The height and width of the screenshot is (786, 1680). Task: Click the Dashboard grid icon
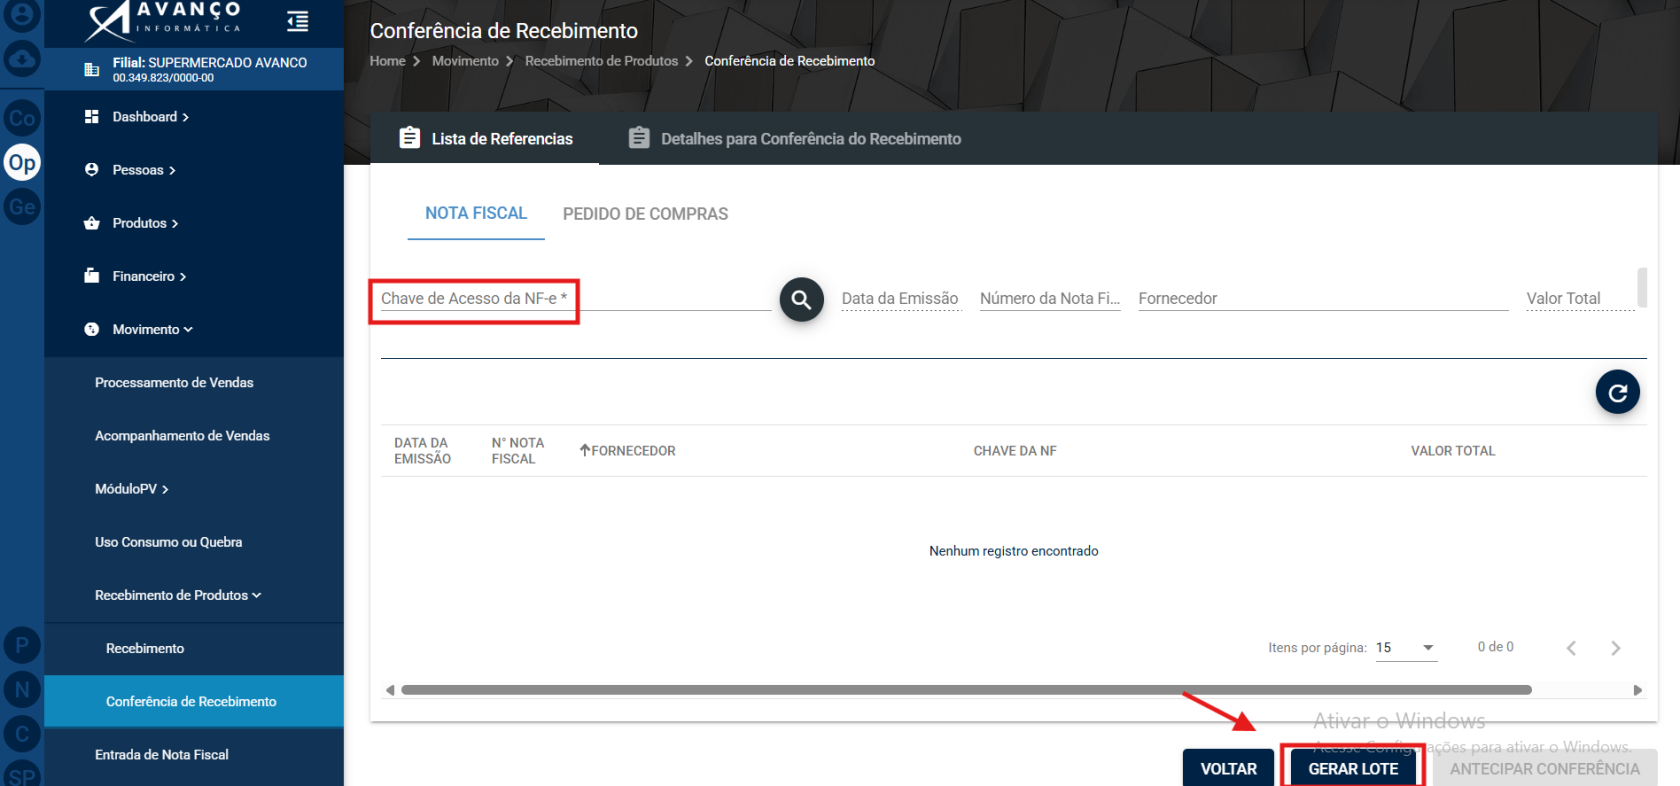click(92, 117)
